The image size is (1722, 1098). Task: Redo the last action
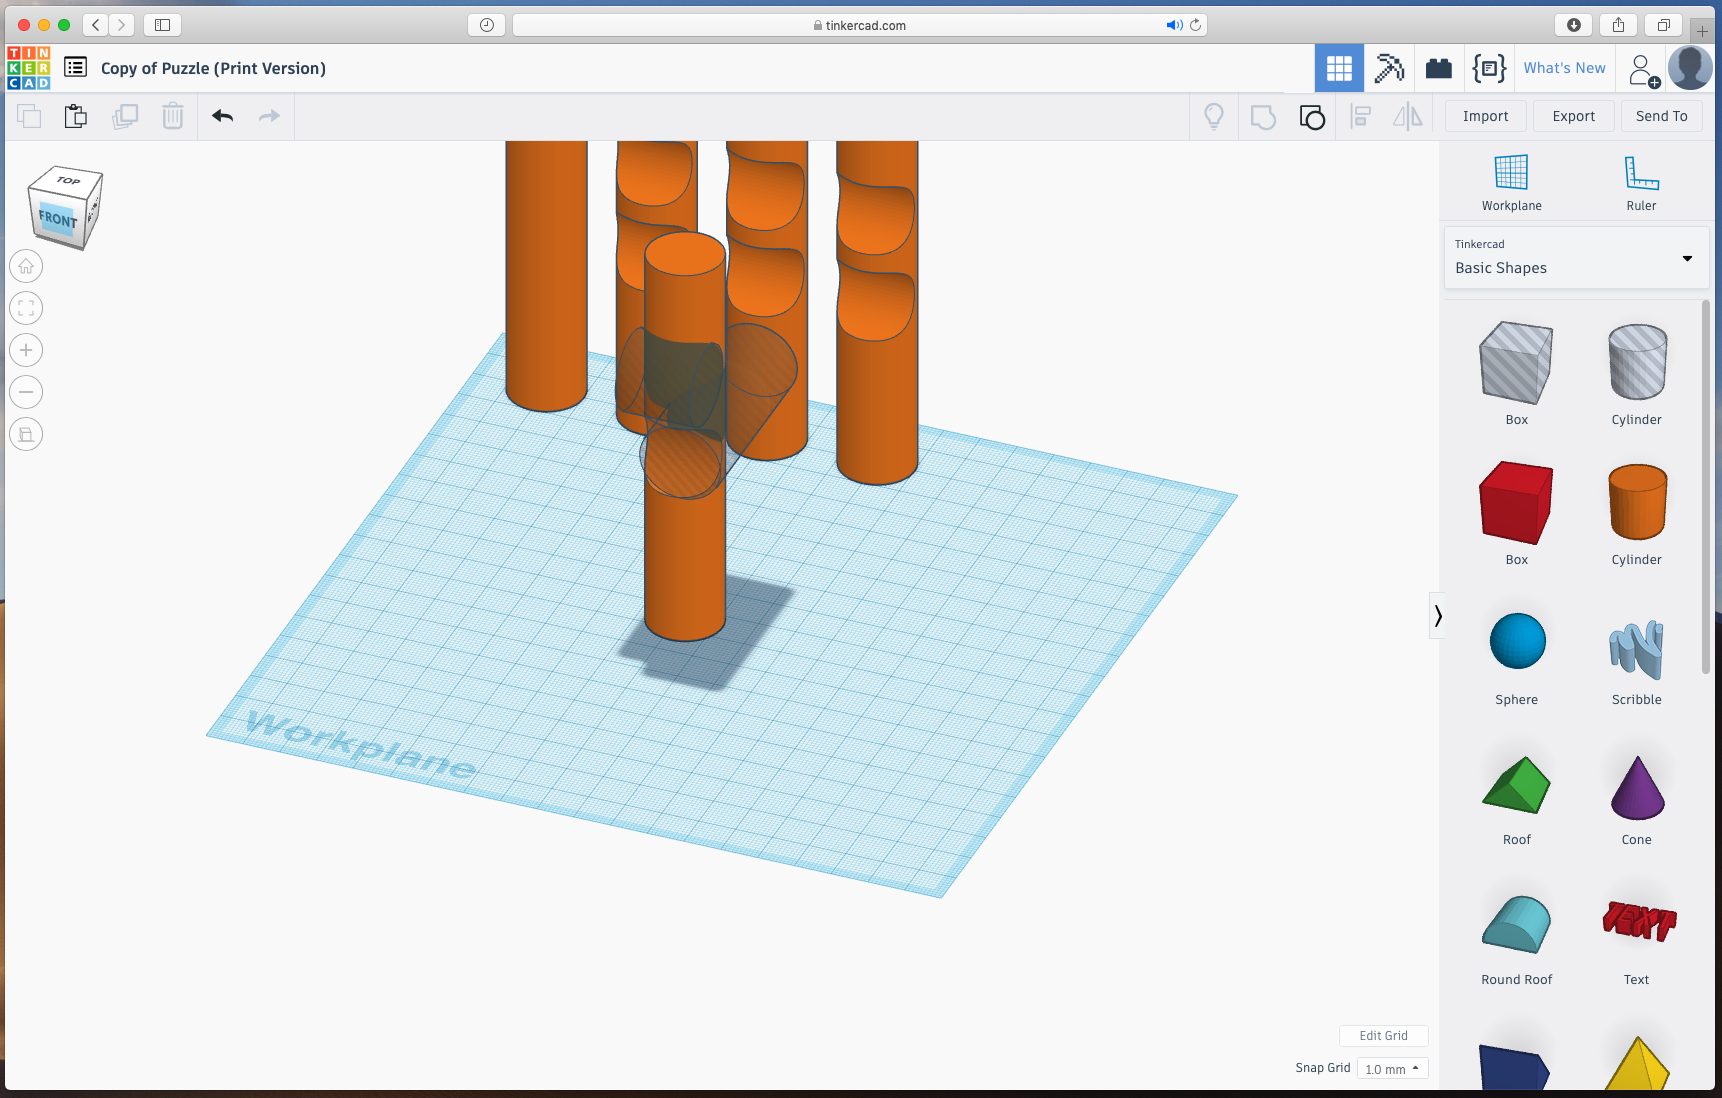[x=269, y=116]
